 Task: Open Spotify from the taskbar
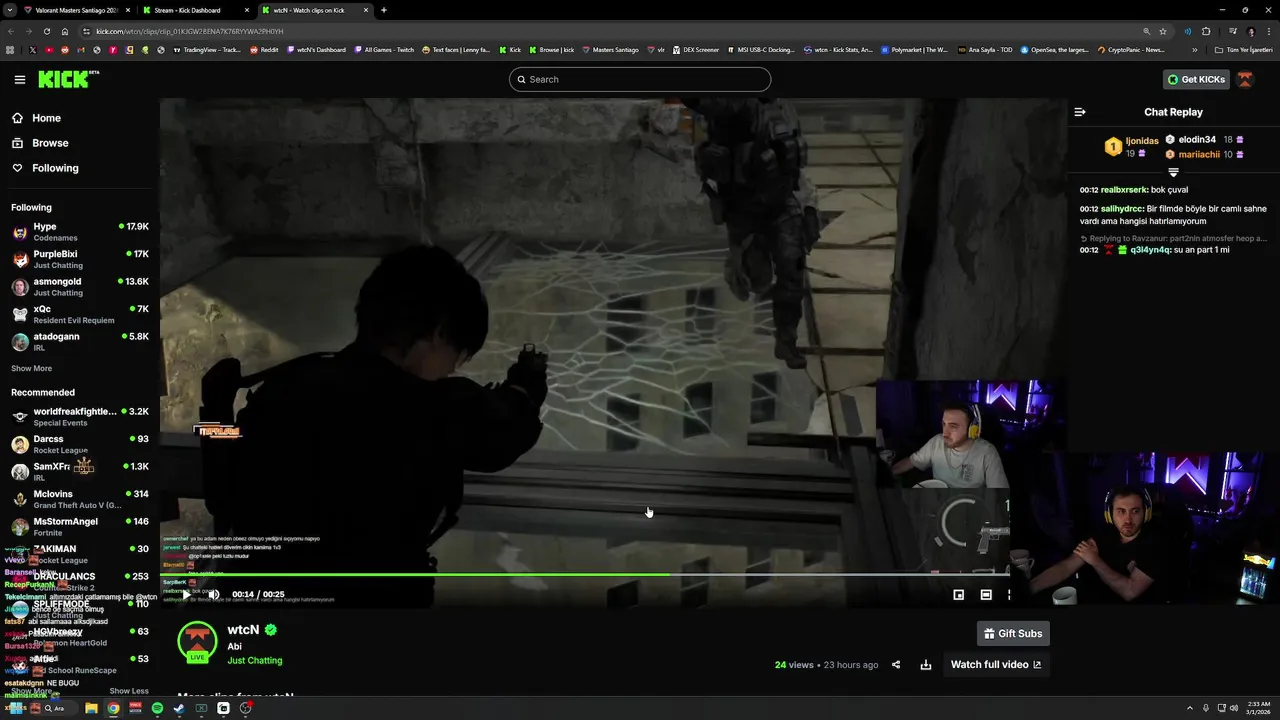coord(157,708)
